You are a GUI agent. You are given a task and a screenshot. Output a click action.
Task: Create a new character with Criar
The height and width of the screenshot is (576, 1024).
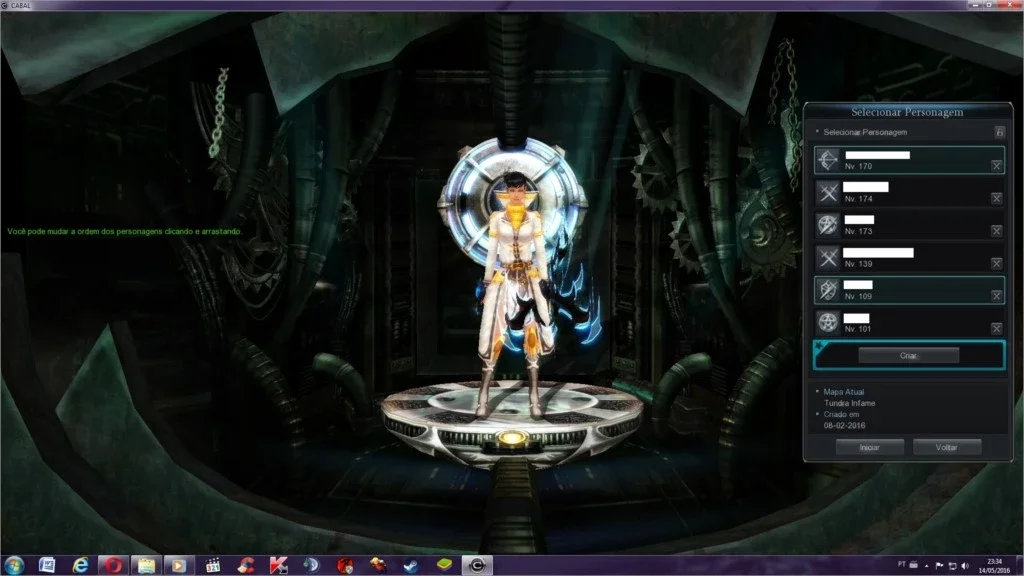908,355
